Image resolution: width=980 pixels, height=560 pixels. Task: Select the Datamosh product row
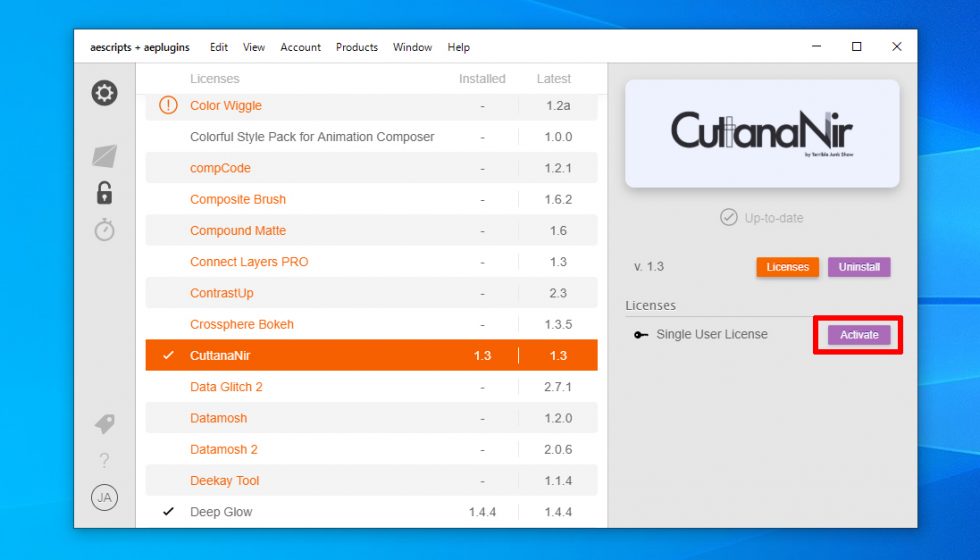(371, 418)
